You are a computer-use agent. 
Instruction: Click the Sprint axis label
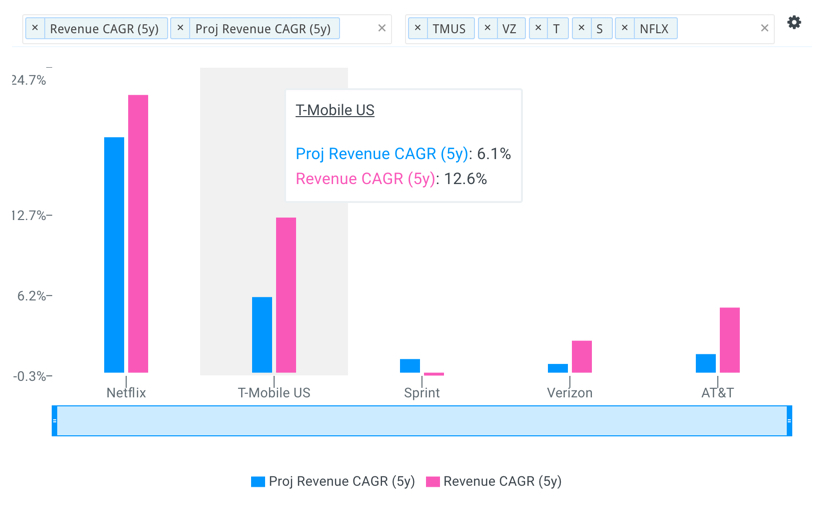pos(422,393)
